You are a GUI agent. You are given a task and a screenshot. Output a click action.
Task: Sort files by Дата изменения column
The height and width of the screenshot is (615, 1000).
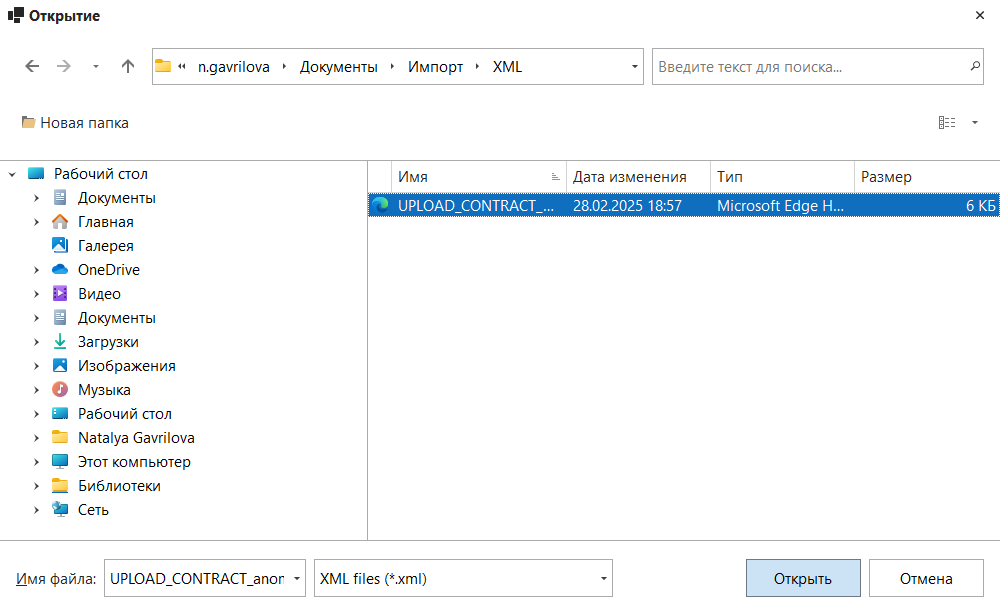tap(630, 177)
